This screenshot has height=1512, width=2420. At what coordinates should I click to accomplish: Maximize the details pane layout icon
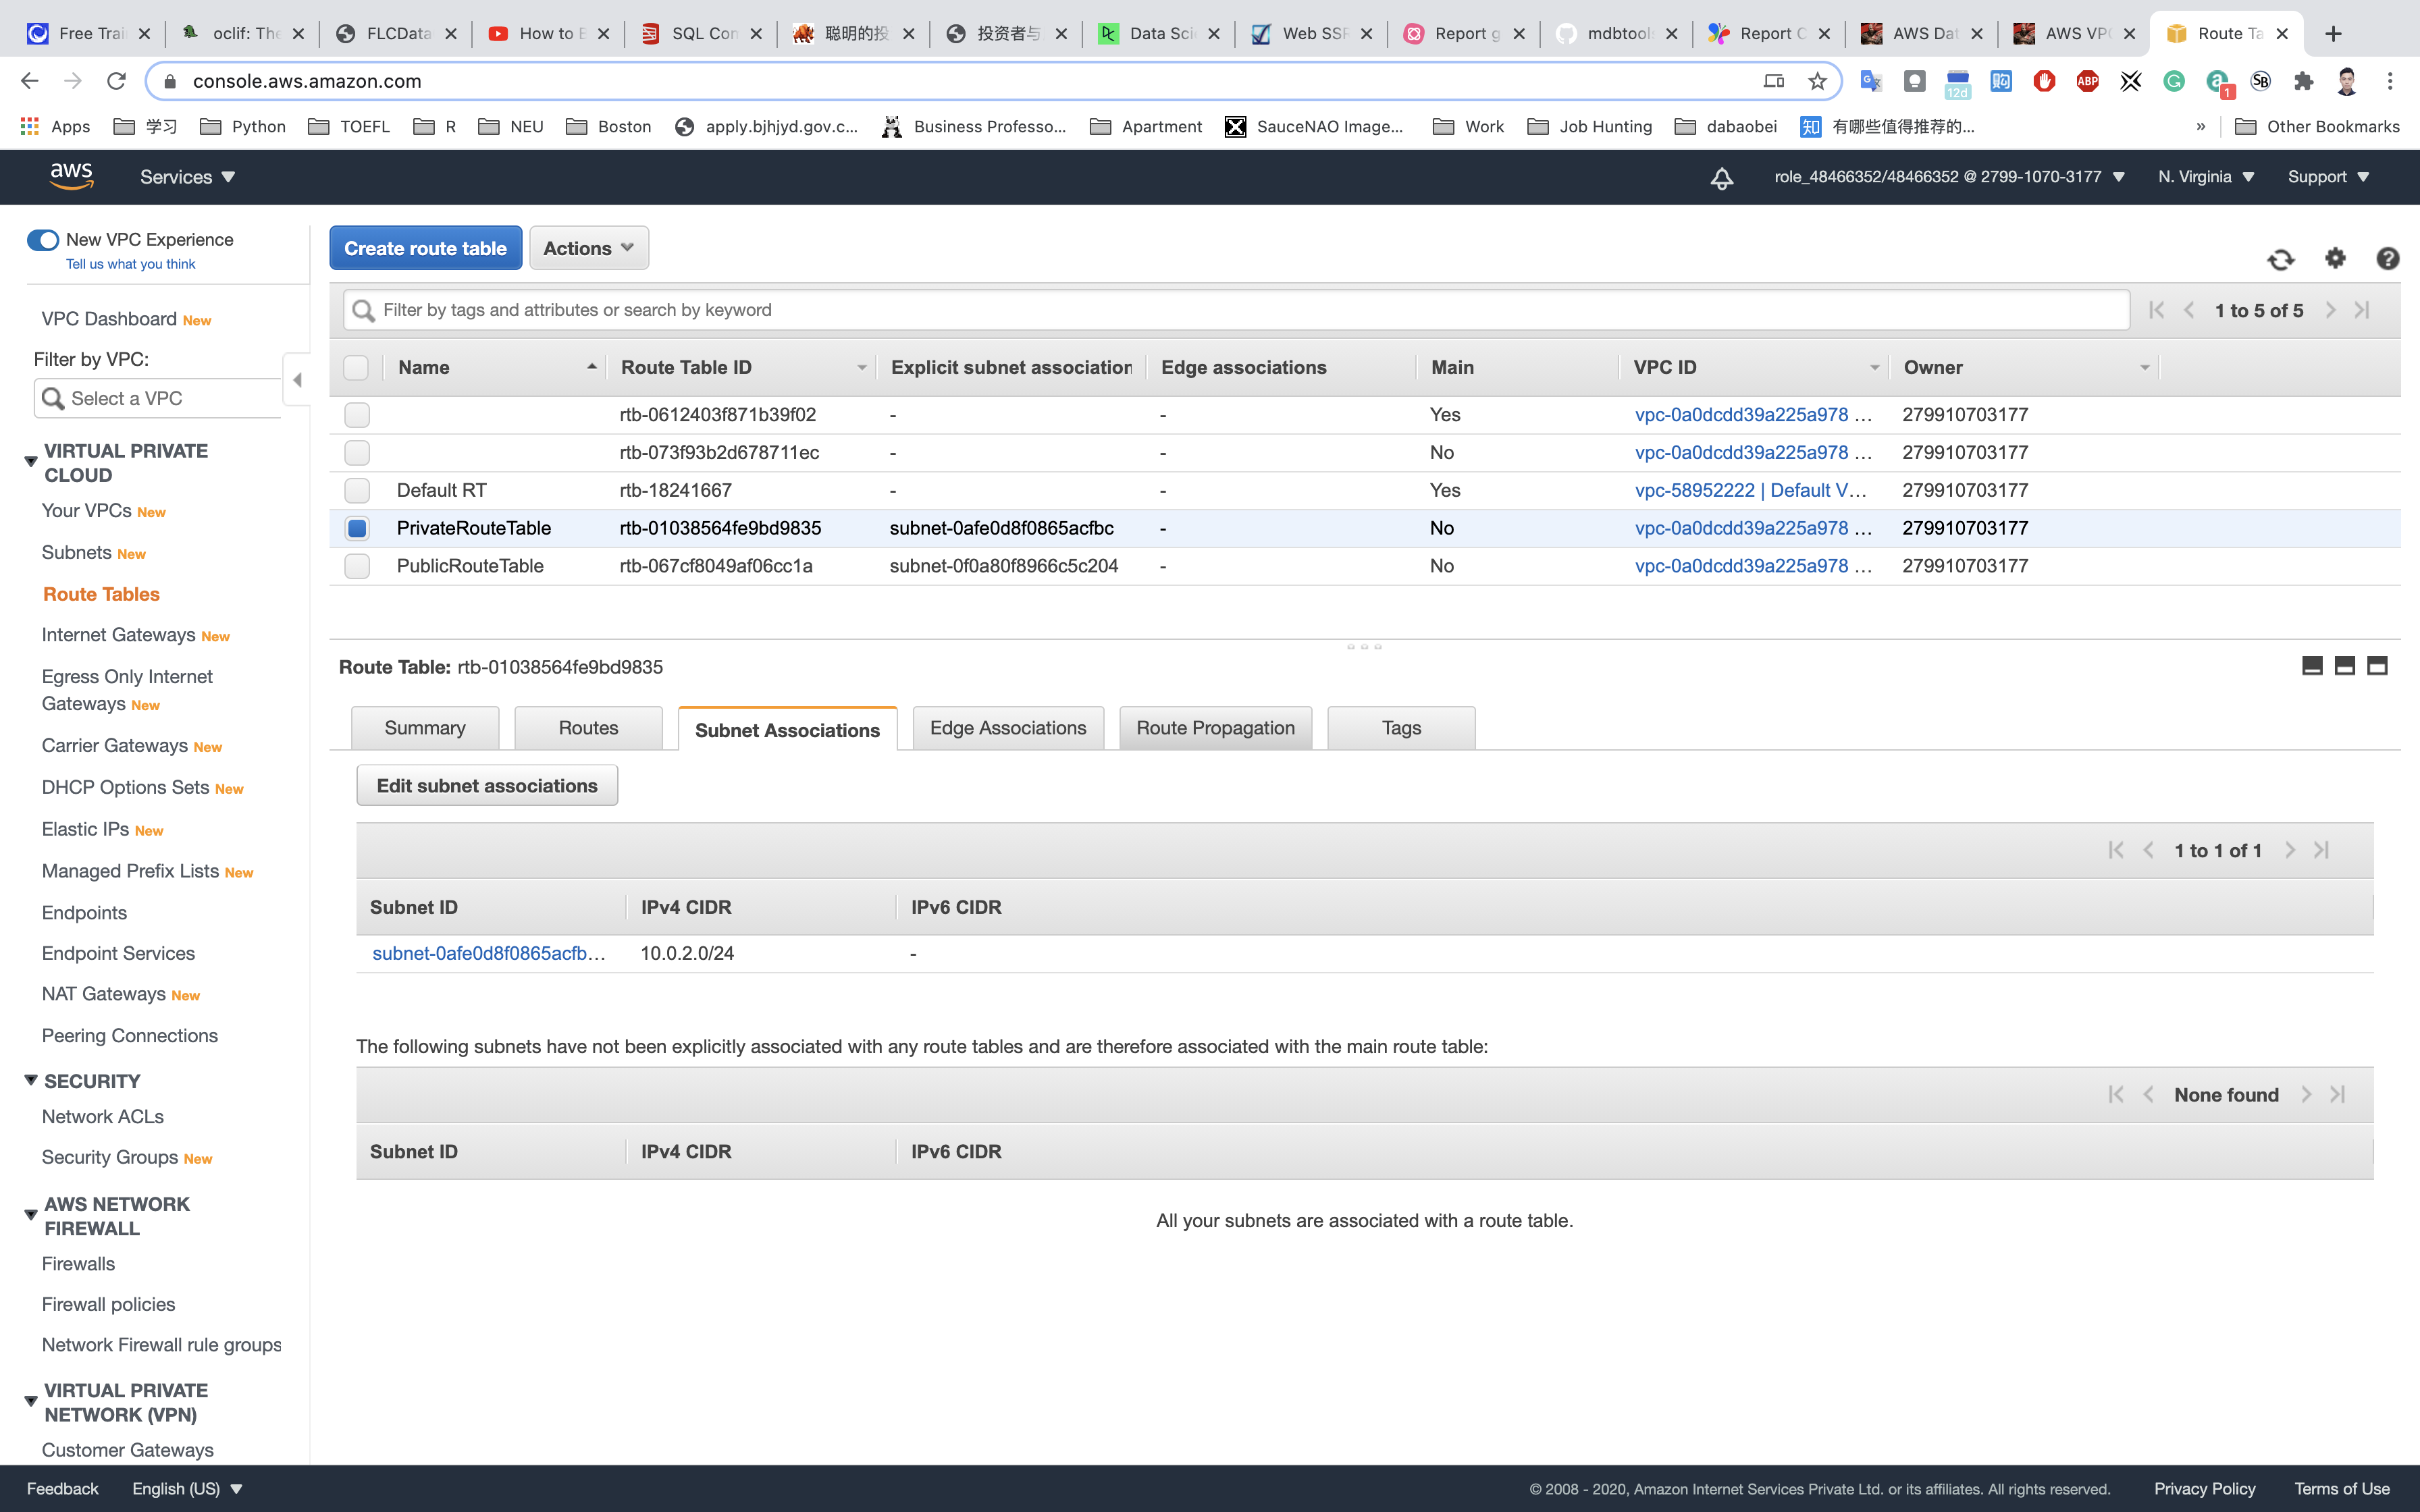coord(2377,666)
